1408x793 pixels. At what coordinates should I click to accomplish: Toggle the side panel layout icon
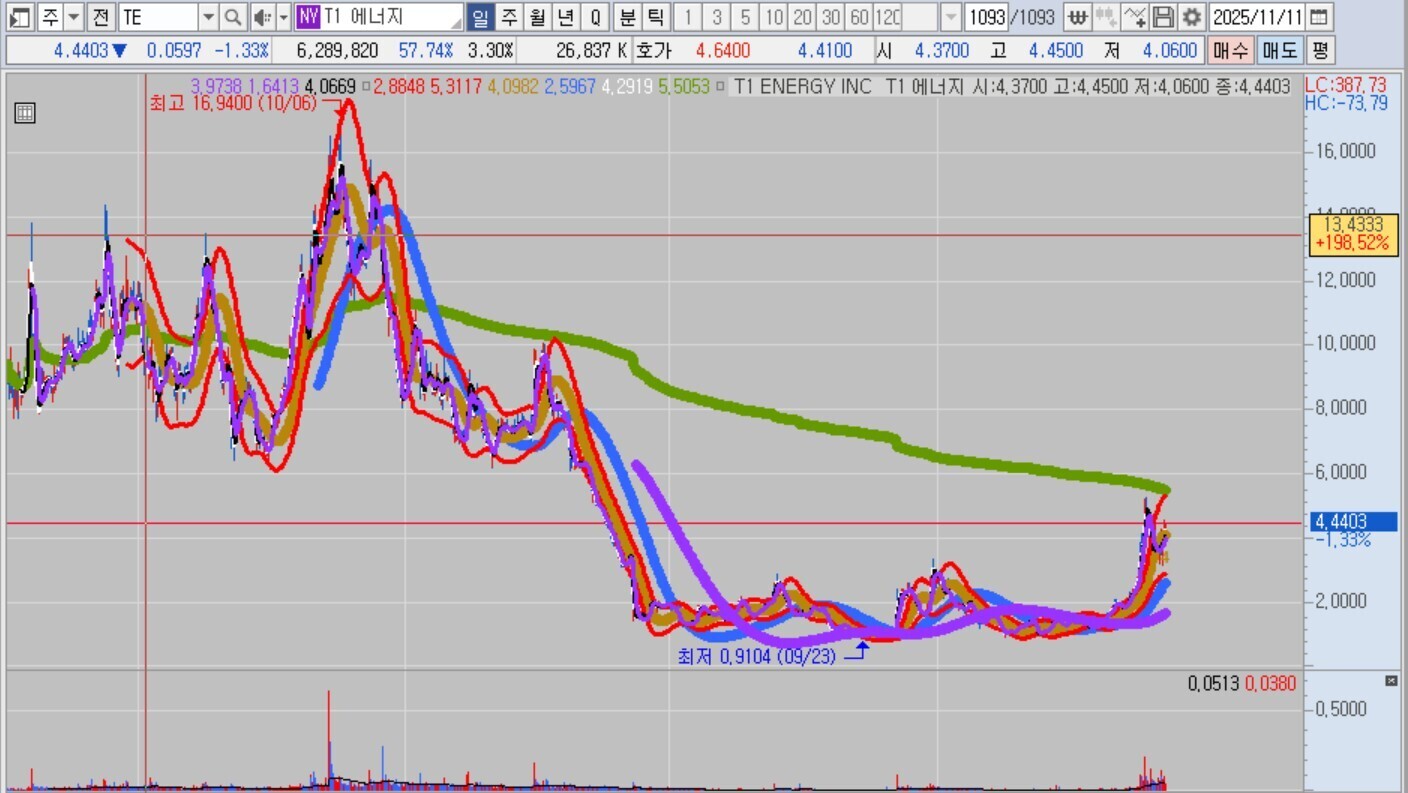20,17
